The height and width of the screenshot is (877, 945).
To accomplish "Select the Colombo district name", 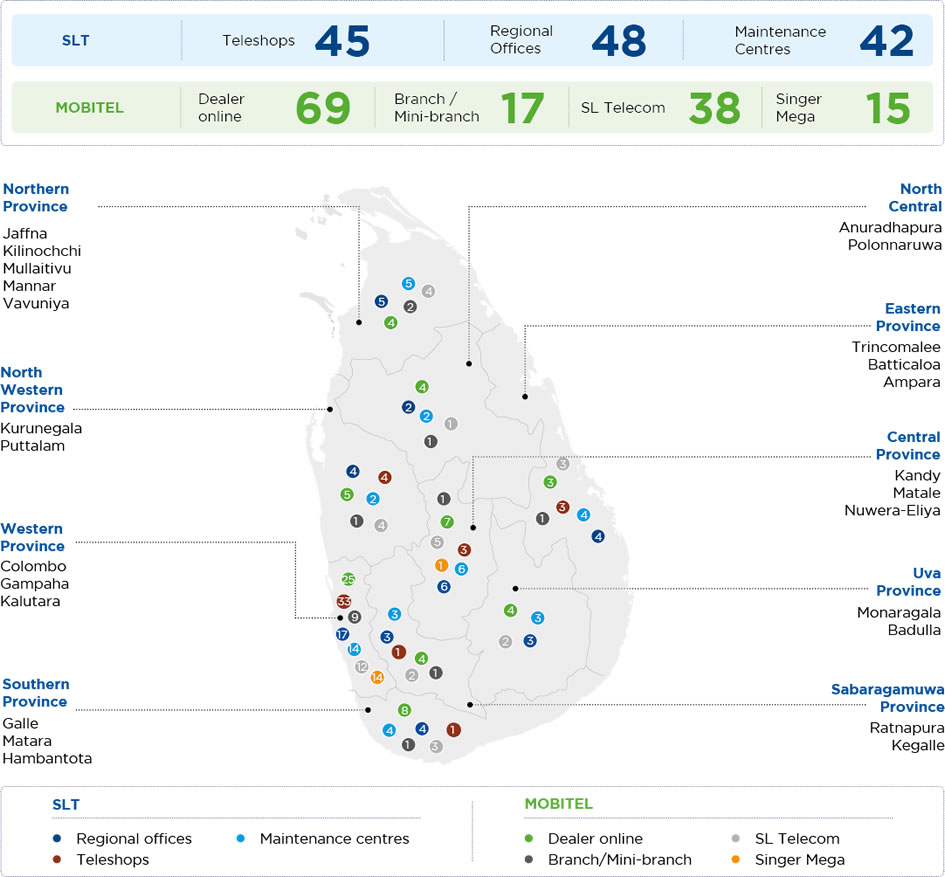I will click(33, 566).
